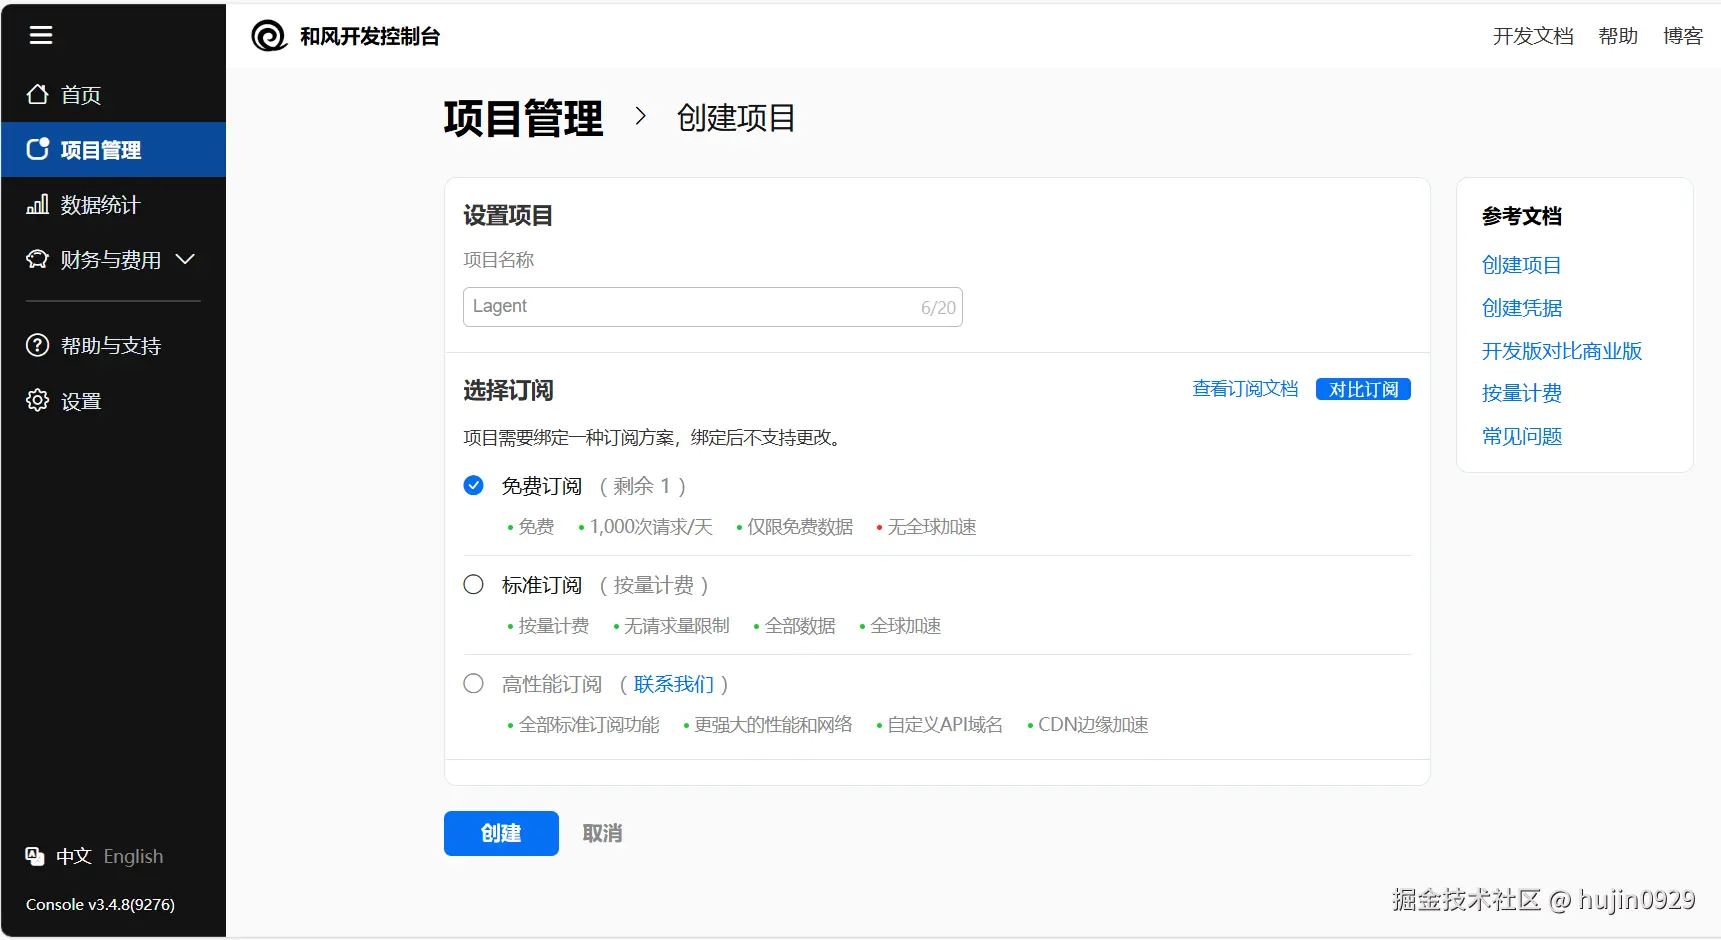Click the project name input field
This screenshot has width=1721, height=940.
click(712, 306)
